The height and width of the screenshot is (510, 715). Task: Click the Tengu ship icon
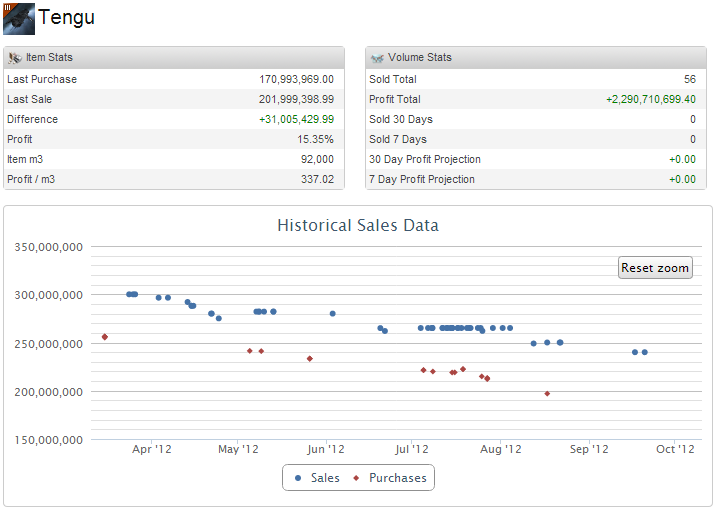coord(19,18)
